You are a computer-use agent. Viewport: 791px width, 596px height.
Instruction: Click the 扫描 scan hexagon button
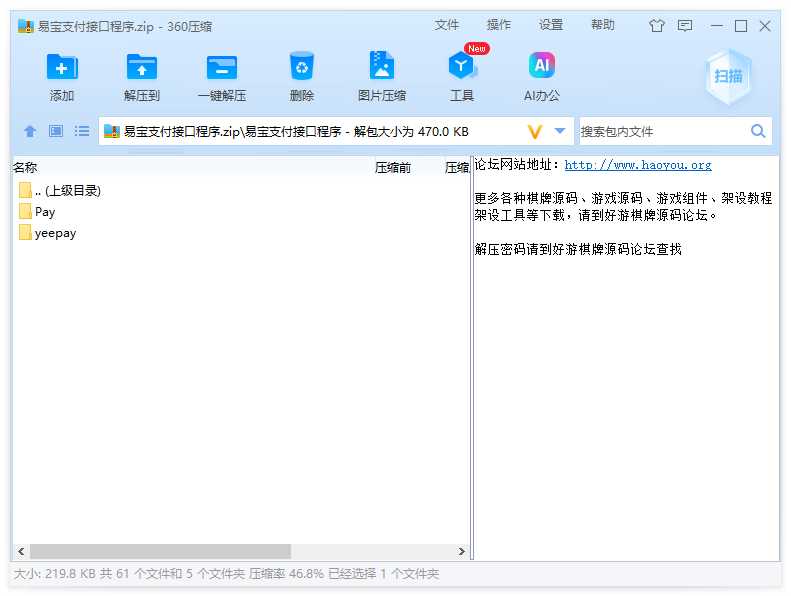point(728,77)
